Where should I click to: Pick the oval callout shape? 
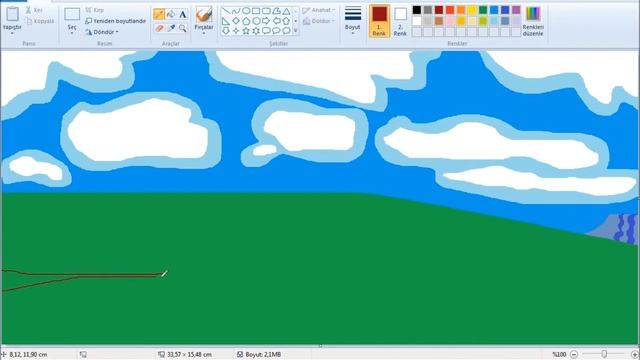(276, 31)
